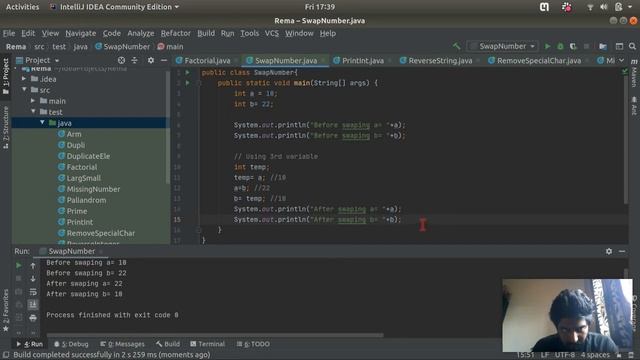Move up stack trace arrow in Run panel
This screenshot has height=360, width=640.
[x=33, y=266]
